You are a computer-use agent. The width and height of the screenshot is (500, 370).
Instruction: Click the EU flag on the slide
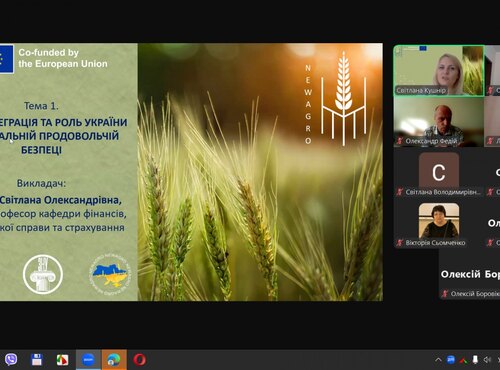point(7,59)
